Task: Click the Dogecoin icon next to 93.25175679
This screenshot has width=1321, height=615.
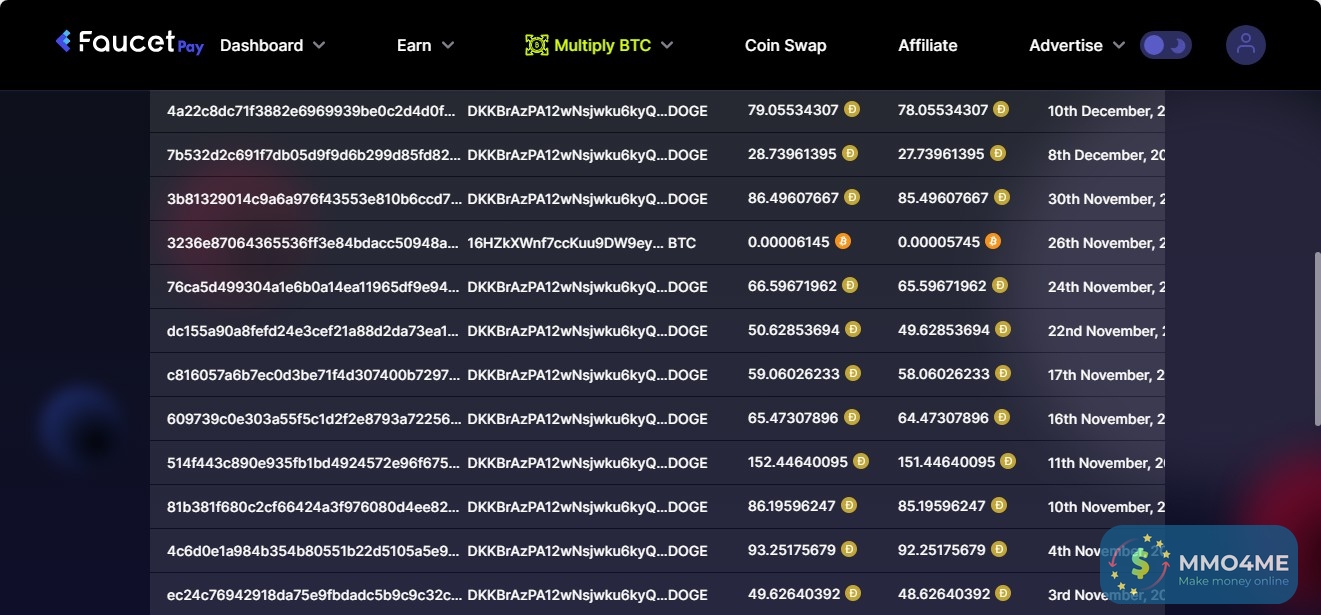Action: click(849, 550)
